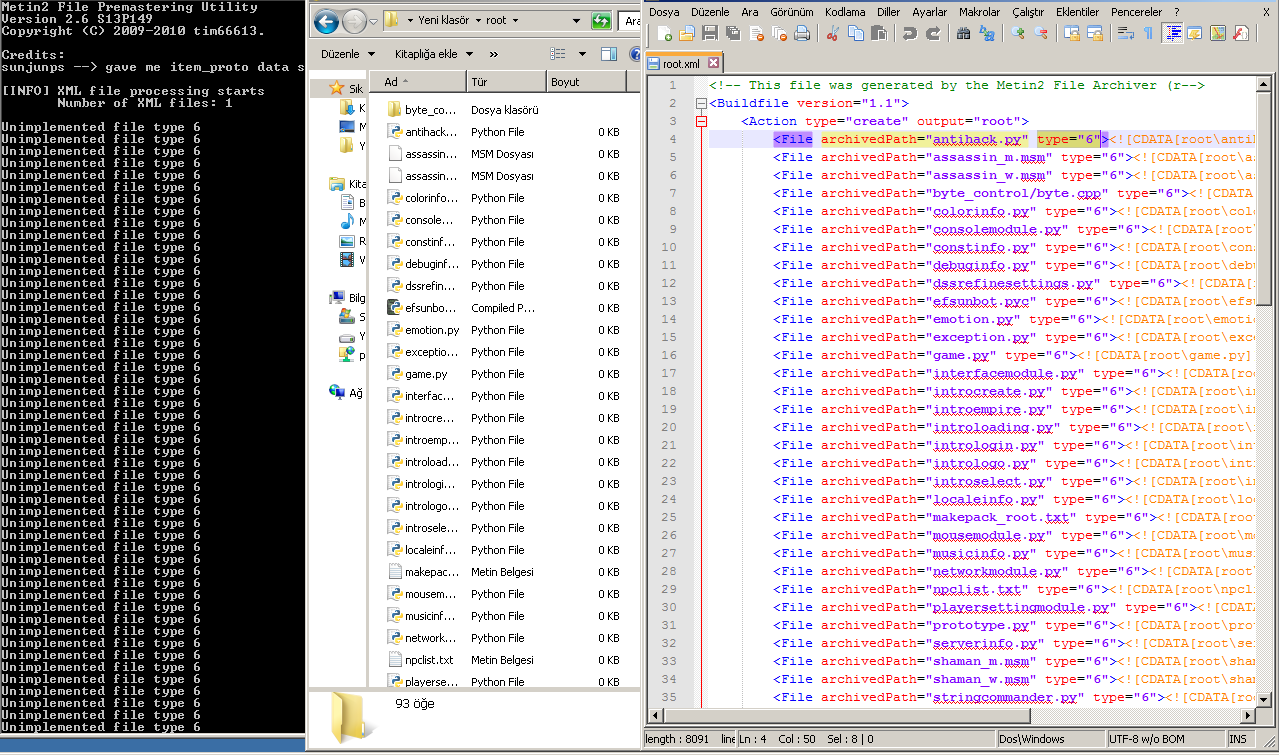Image resolution: width=1279 pixels, height=755 pixels.
Task: Open Find with the binoculars icon
Action: point(963,34)
